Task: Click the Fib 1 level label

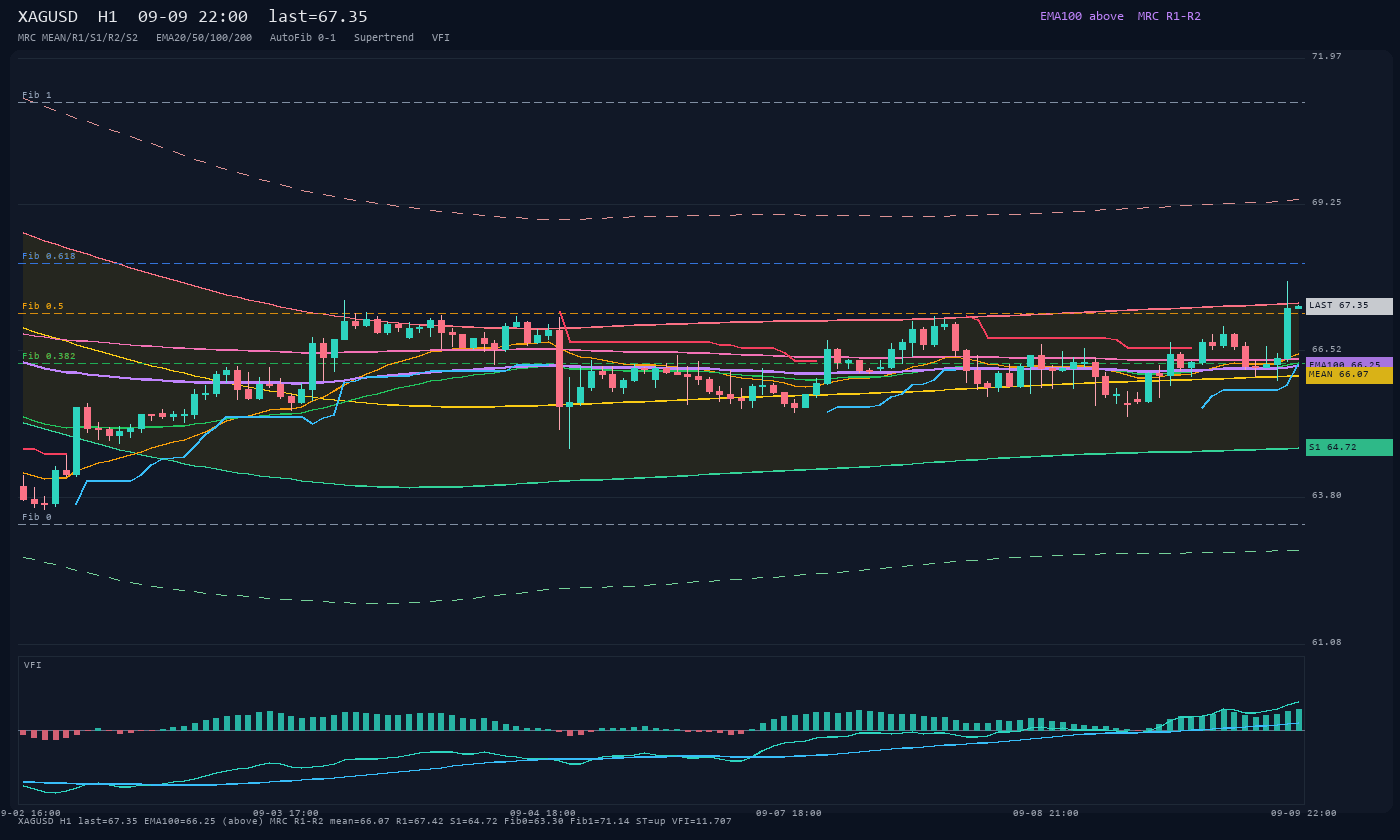Action: (x=37, y=96)
